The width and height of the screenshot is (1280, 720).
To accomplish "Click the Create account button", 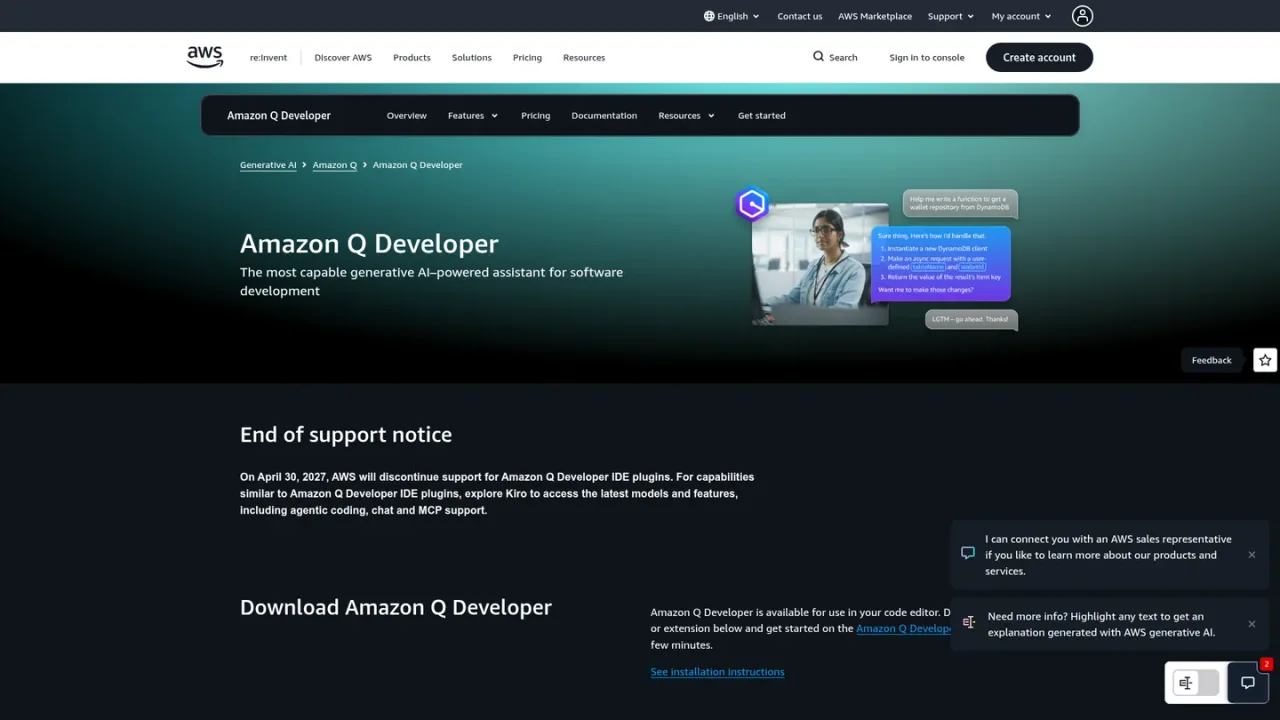I will click(x=1040, y=57).
